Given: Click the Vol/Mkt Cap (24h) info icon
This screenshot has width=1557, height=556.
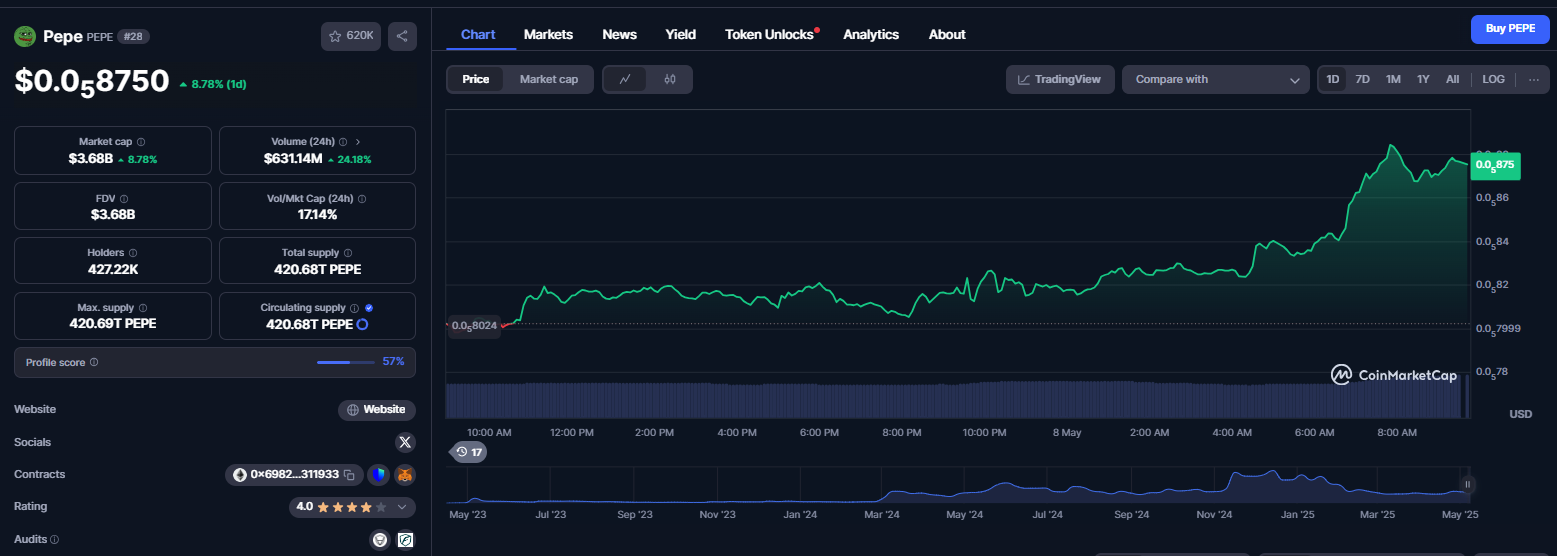Looking at the screenshot, I should click(362, 198).
